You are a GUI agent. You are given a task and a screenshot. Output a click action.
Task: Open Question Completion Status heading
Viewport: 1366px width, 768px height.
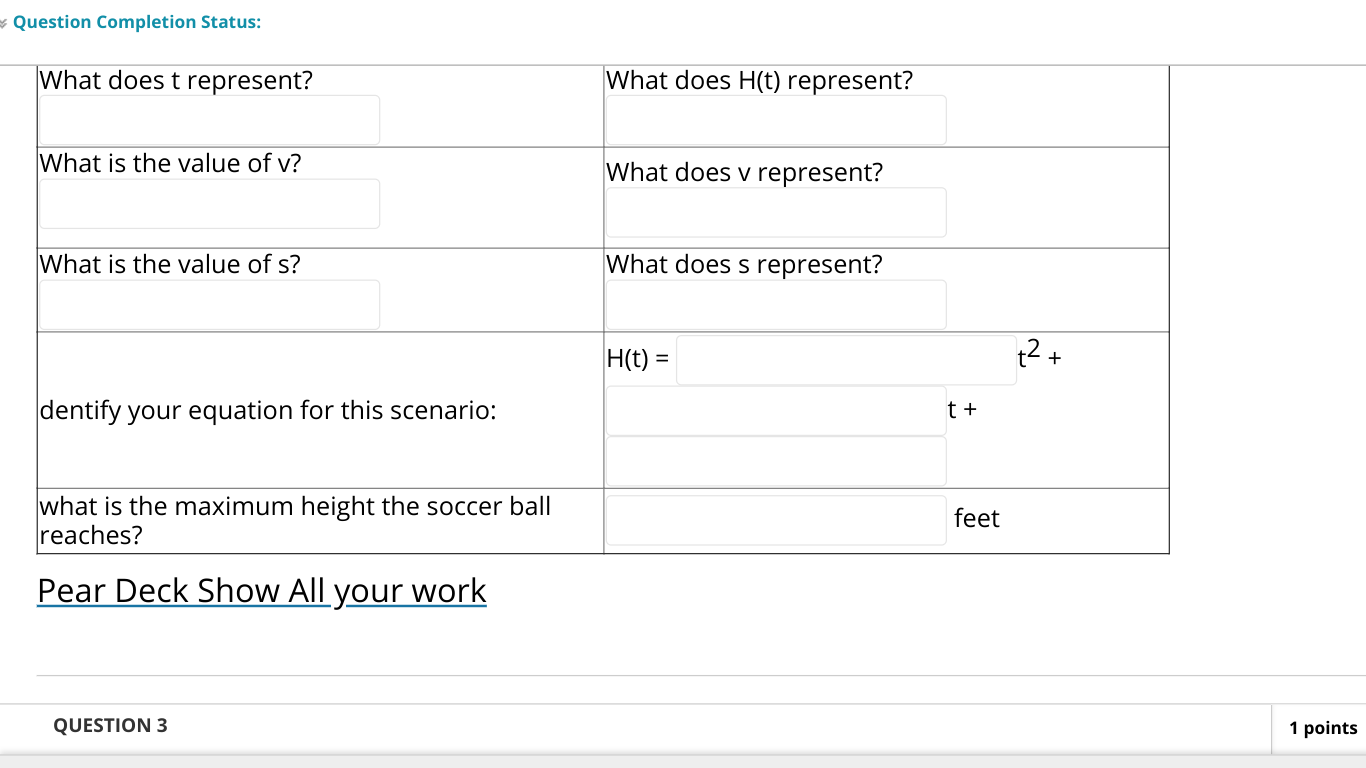(137, 22)
